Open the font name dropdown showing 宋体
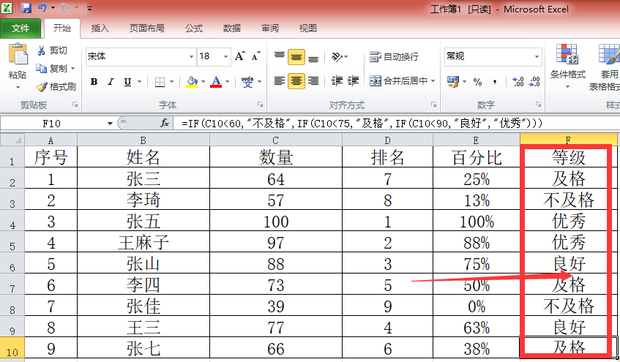 (x=191, y=57)
